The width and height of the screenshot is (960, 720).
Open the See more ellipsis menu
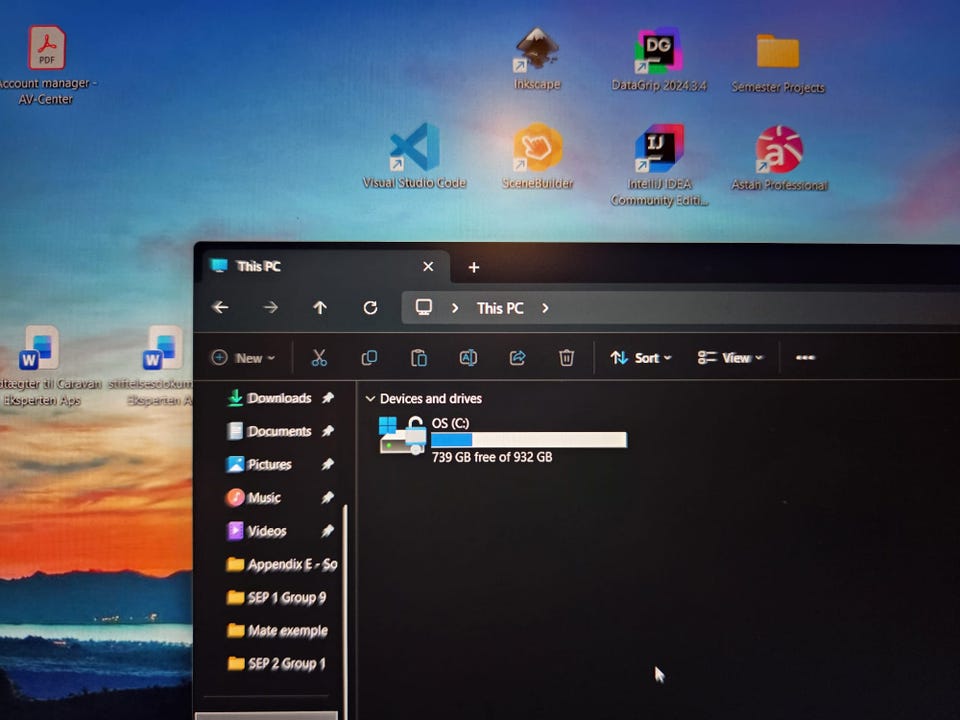point(805,358)
